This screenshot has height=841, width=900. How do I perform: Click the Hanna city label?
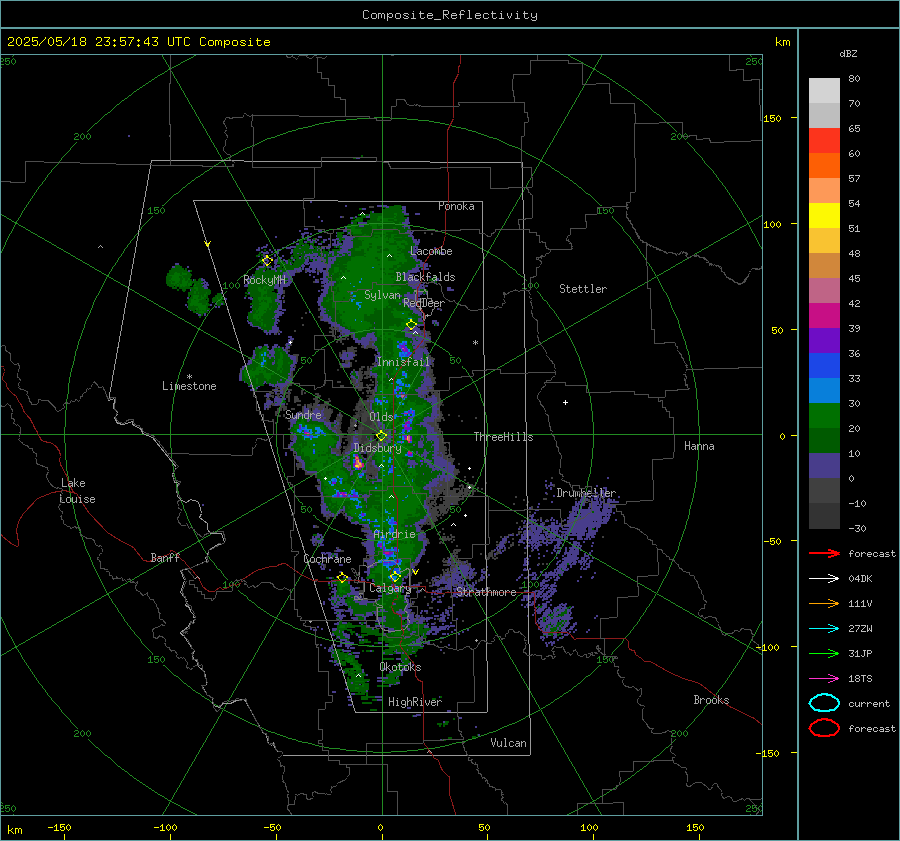point(699,446)
